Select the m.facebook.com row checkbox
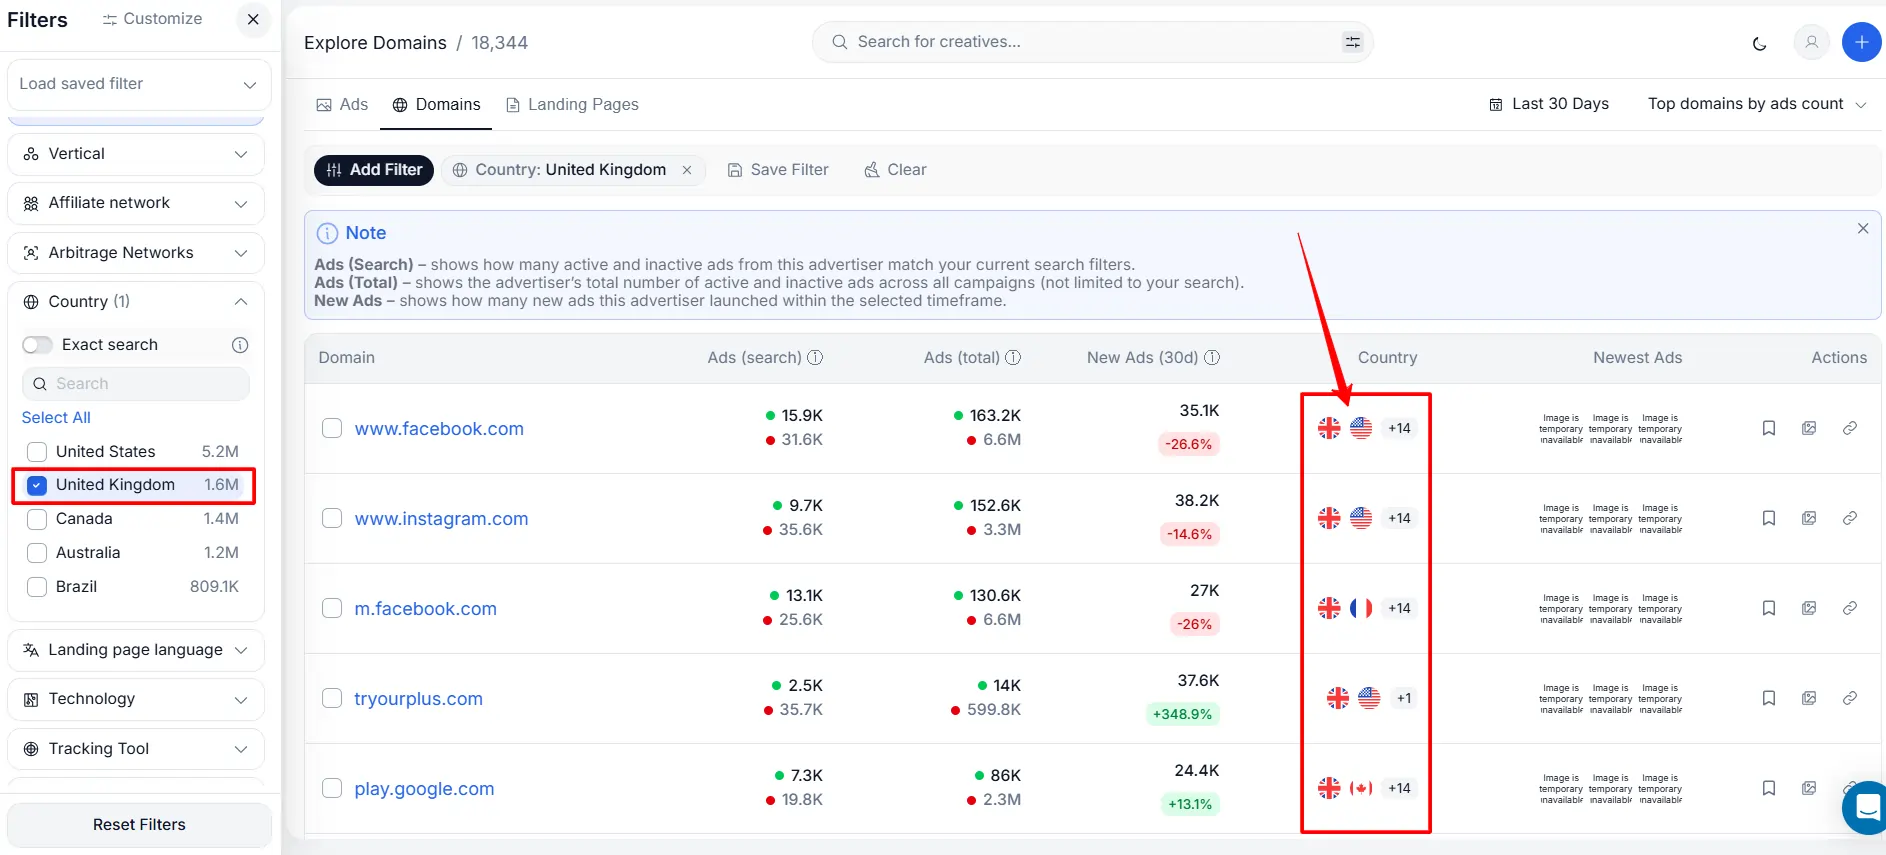 click(x=332, y=609)
